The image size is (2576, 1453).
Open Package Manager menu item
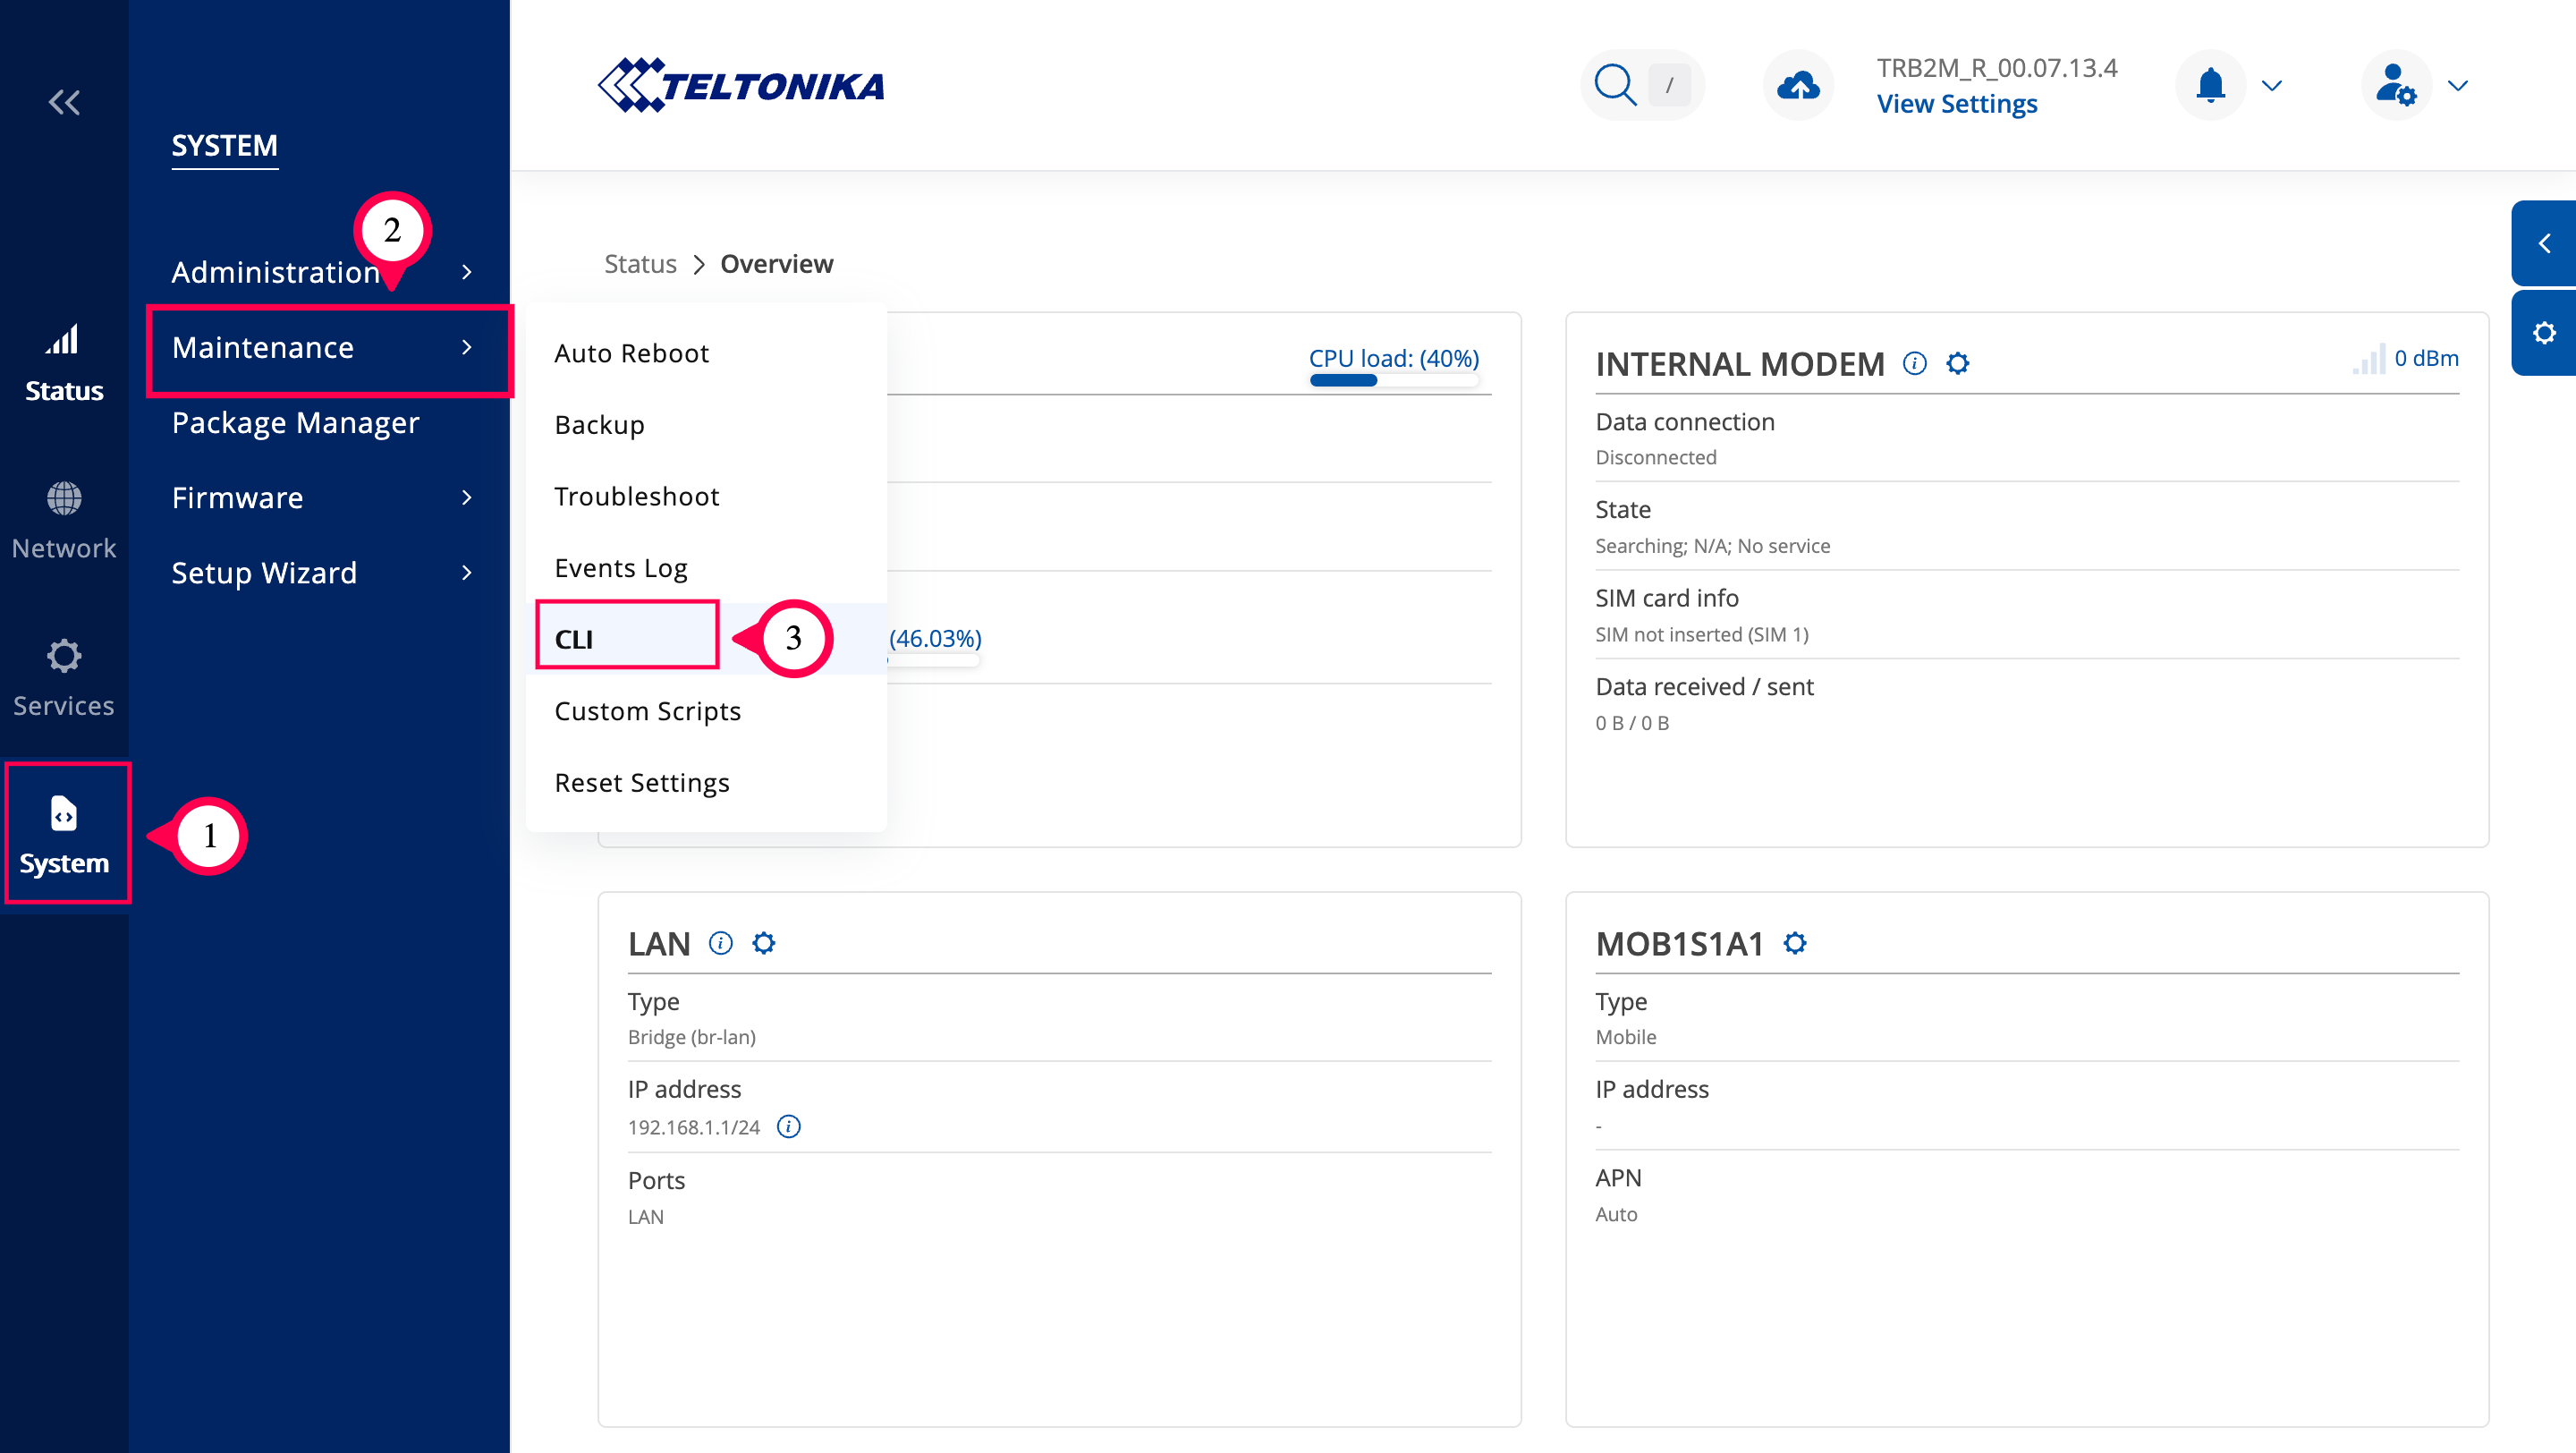coord(295,422)
